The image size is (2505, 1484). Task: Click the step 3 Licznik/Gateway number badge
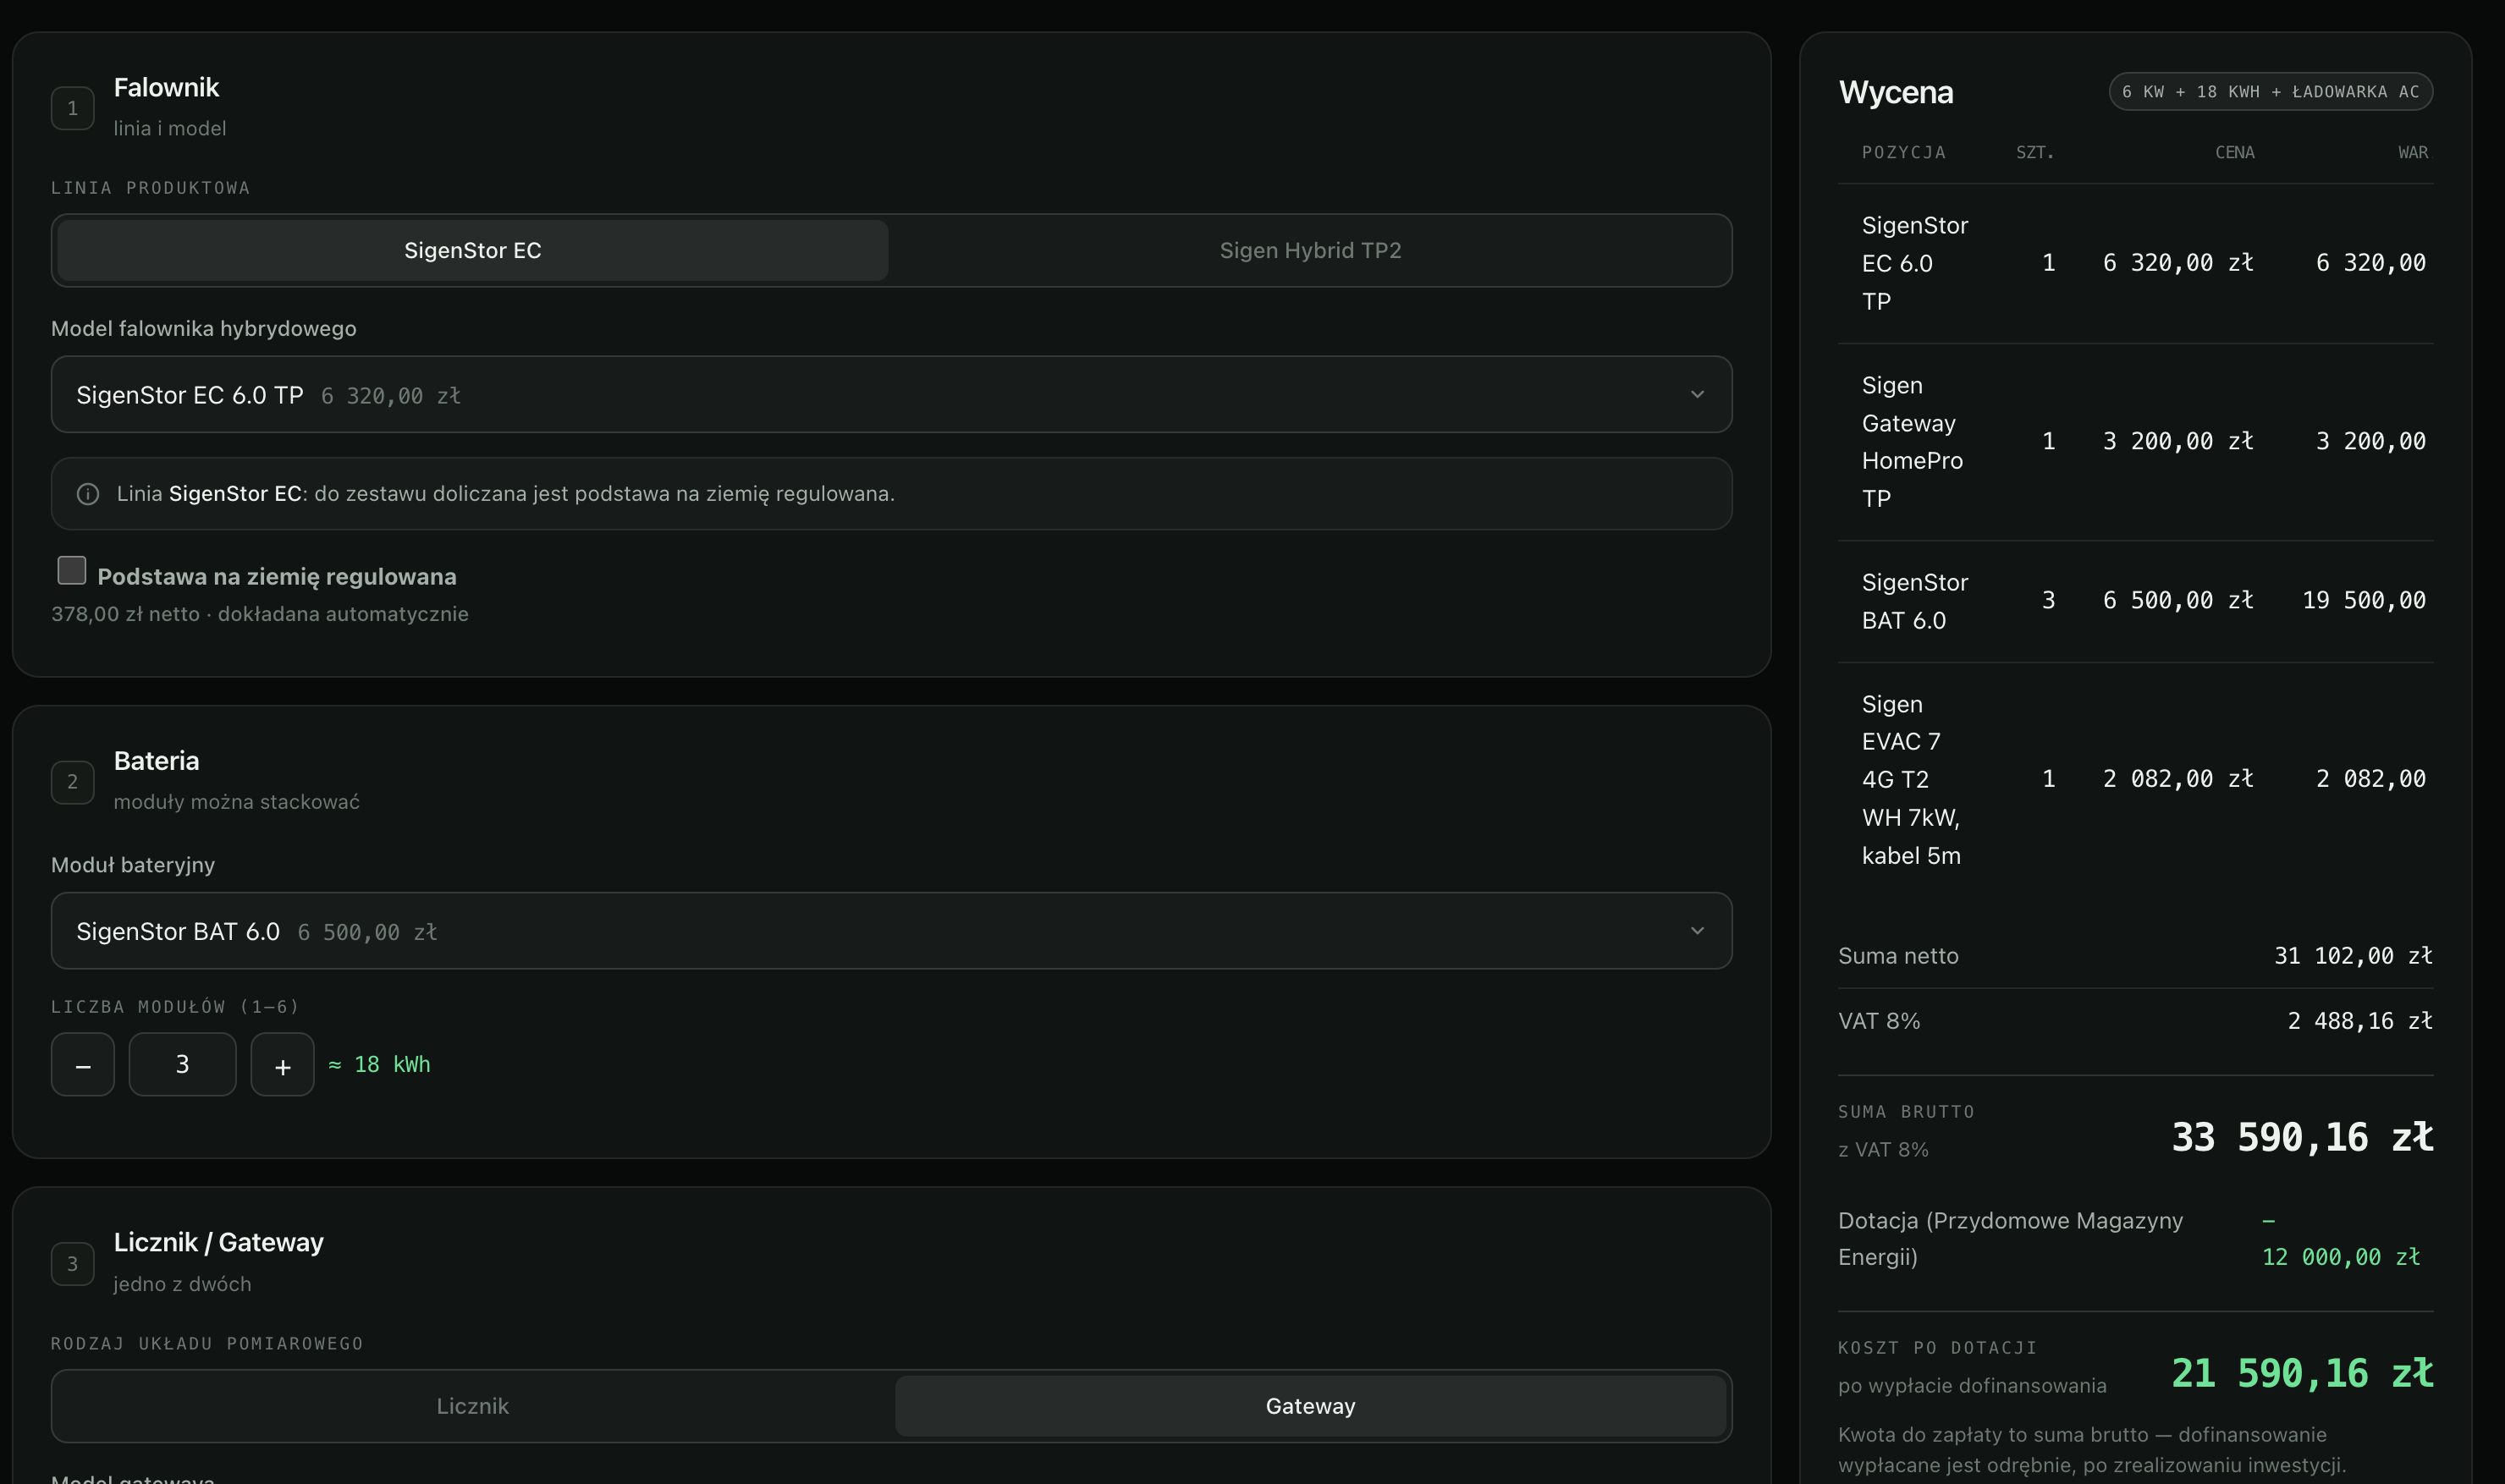73,1264
